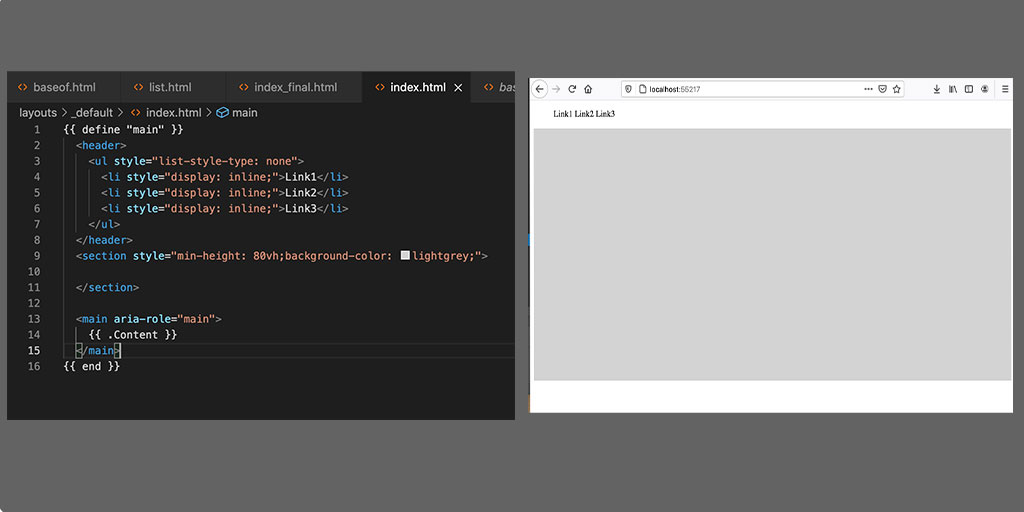1024x512 pixels.
Task: Click the lightgrey color swatch in code
Action: click(405, 256)
